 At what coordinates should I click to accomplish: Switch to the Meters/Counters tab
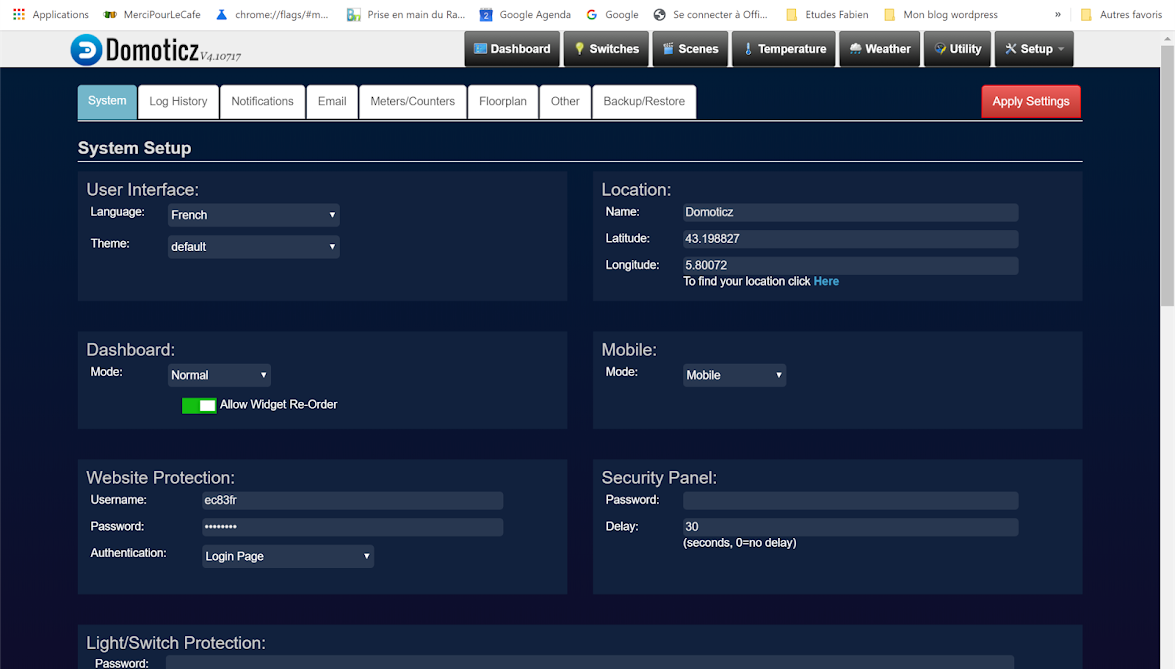click(x=412, y=102)
